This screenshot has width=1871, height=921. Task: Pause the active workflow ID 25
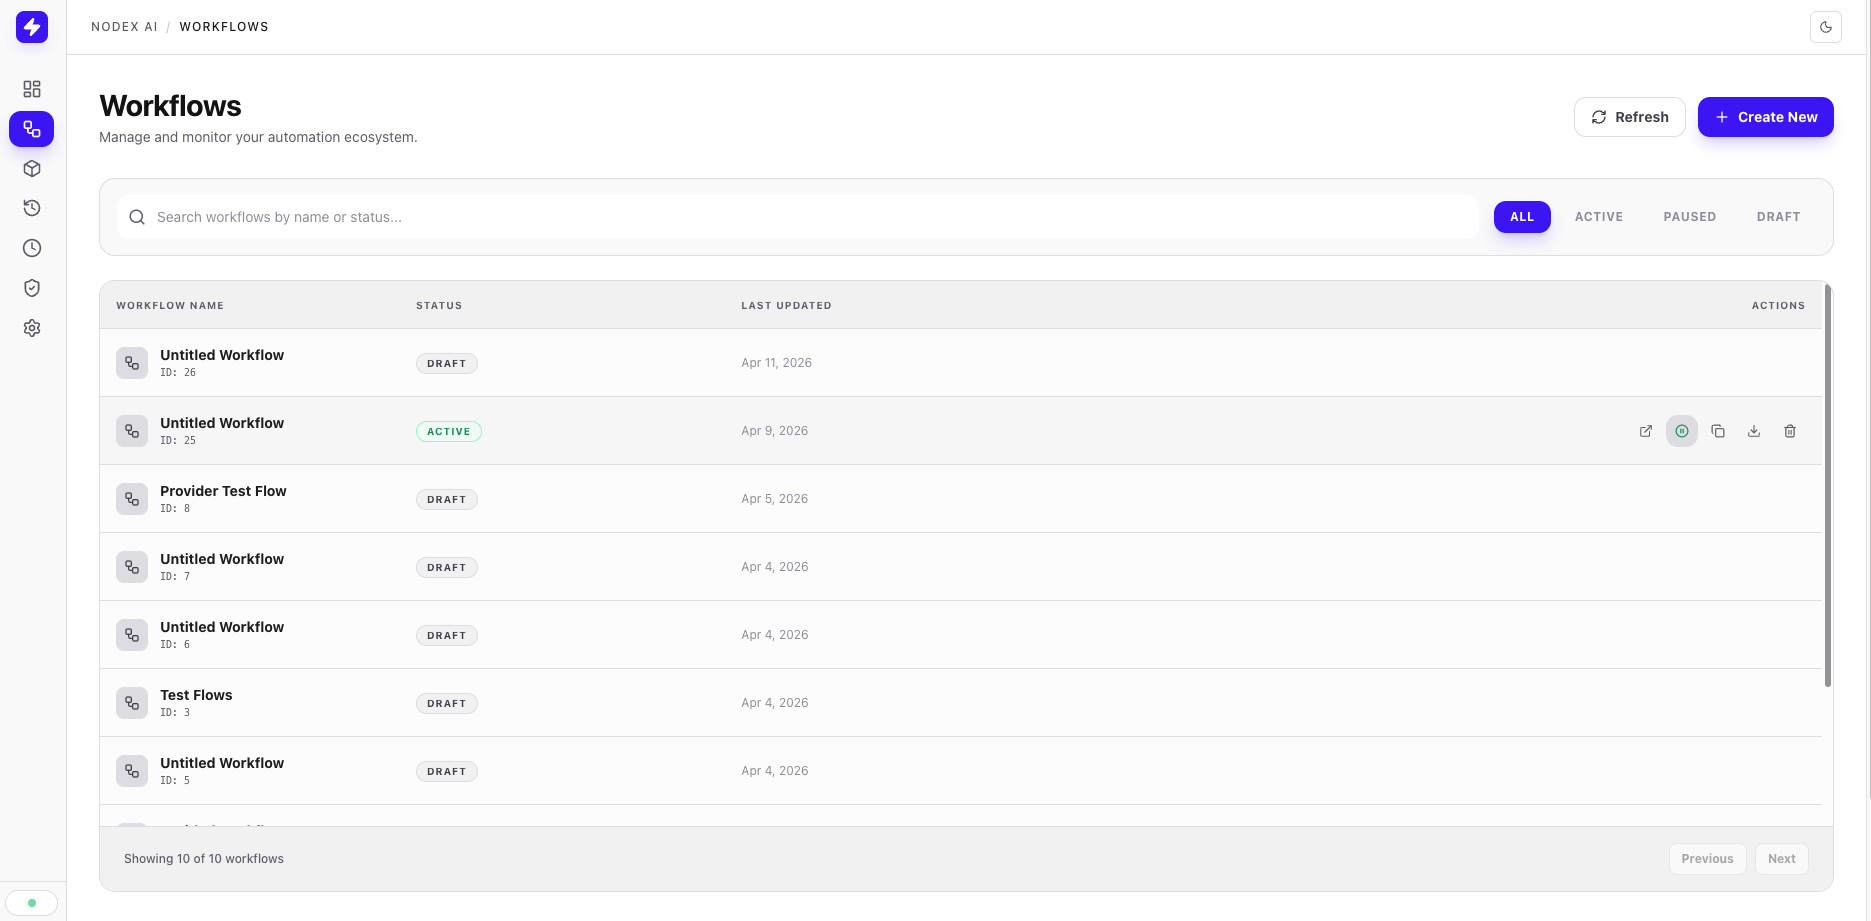click(x=1682, y=431)
